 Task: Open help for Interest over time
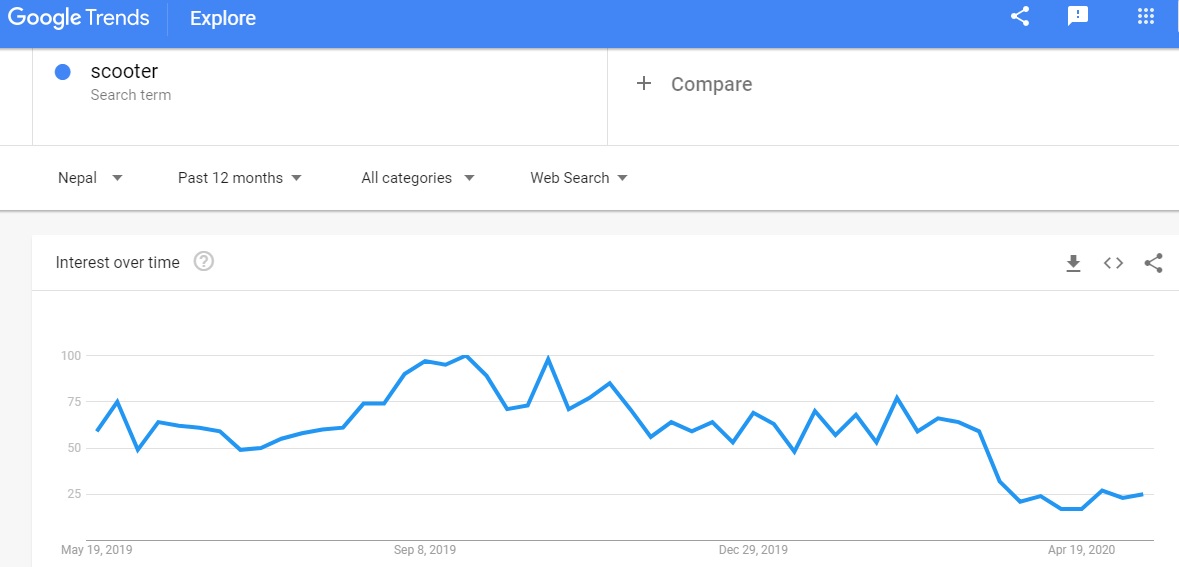[204, 262]
